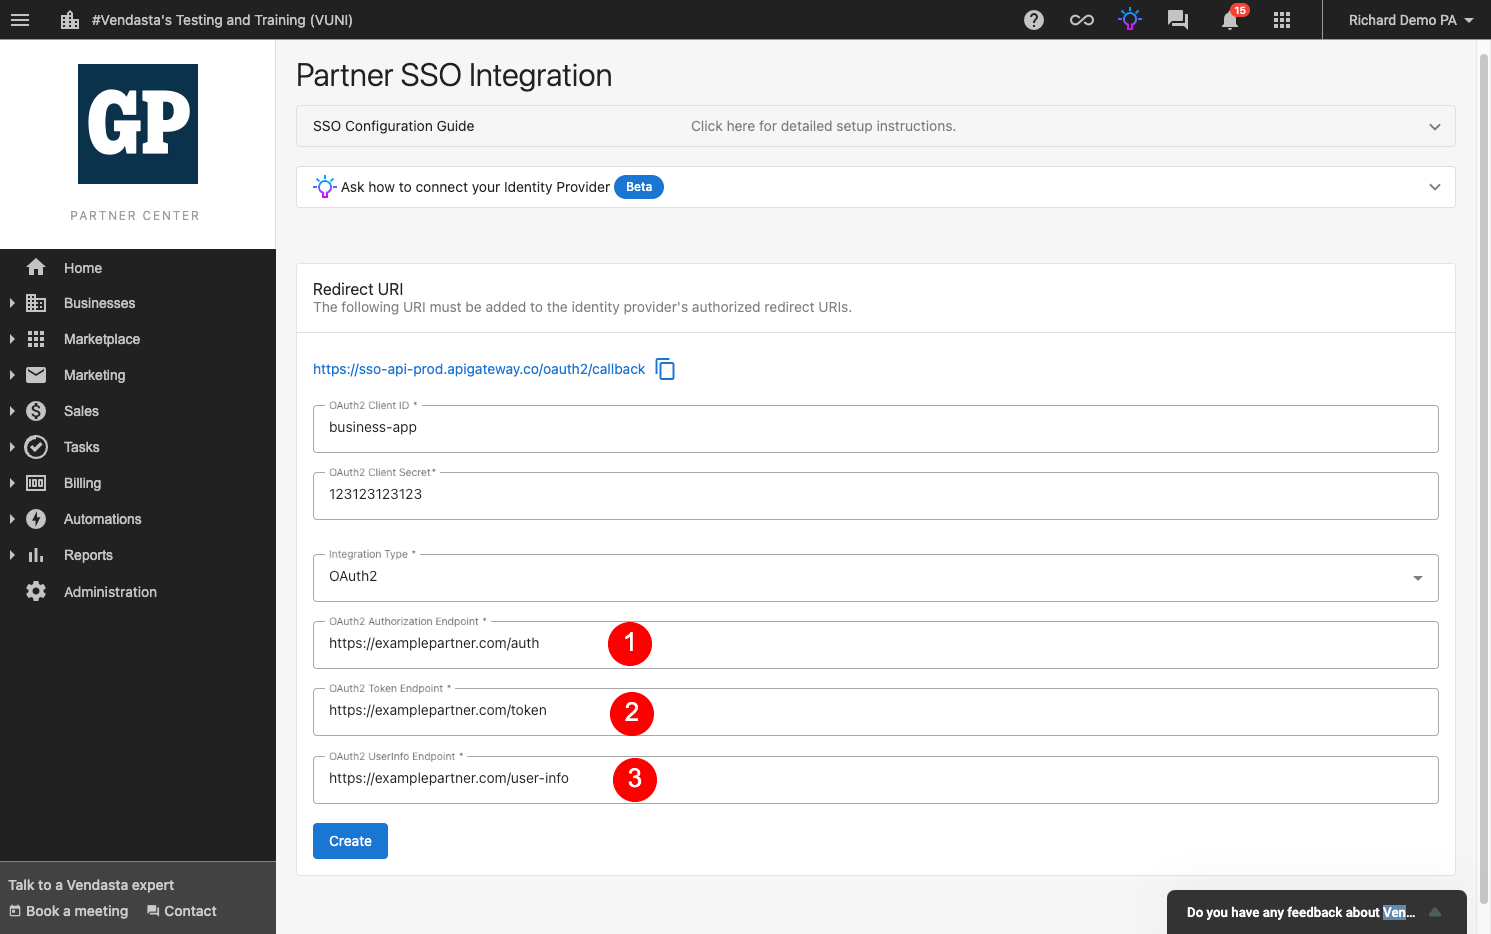This screenshot has height=934, width=1491.
Task: Click the Automations lightning icon in sidebar
Action: pyautogui.click(x=36, y=519)
